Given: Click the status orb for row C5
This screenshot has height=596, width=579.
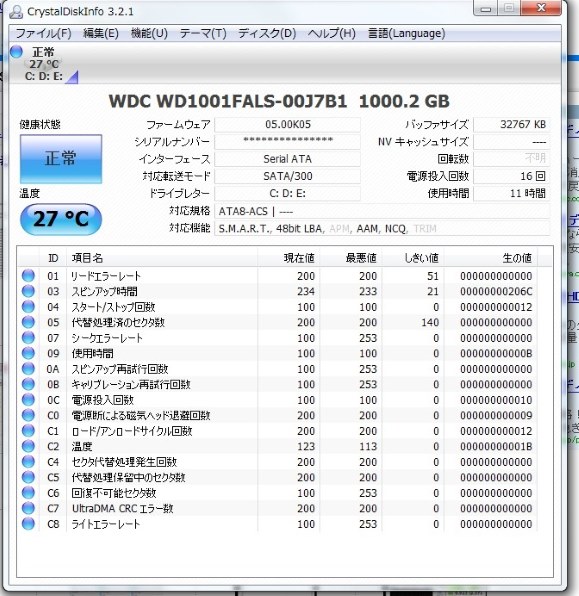Looking at the screenshot, I should click(28, 477).
